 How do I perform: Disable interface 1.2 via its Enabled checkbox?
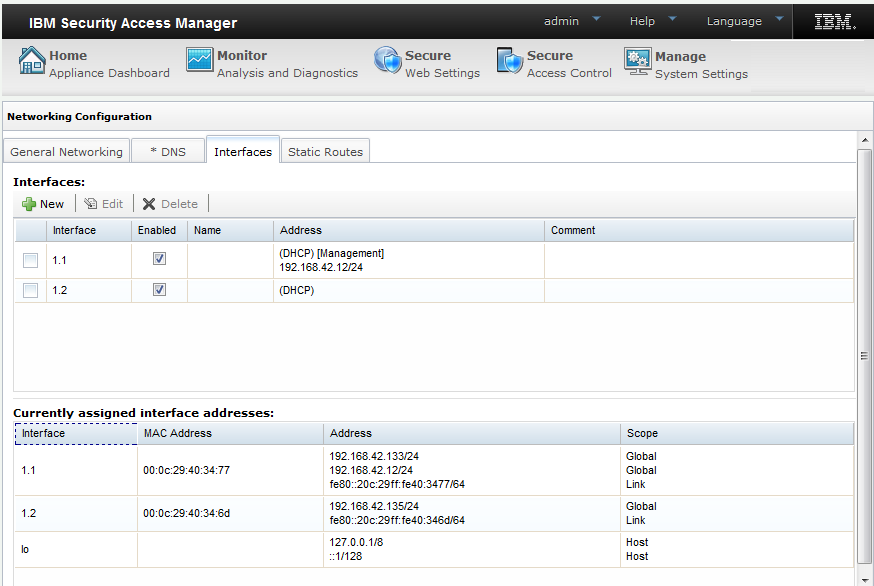[x=158, y=290]
